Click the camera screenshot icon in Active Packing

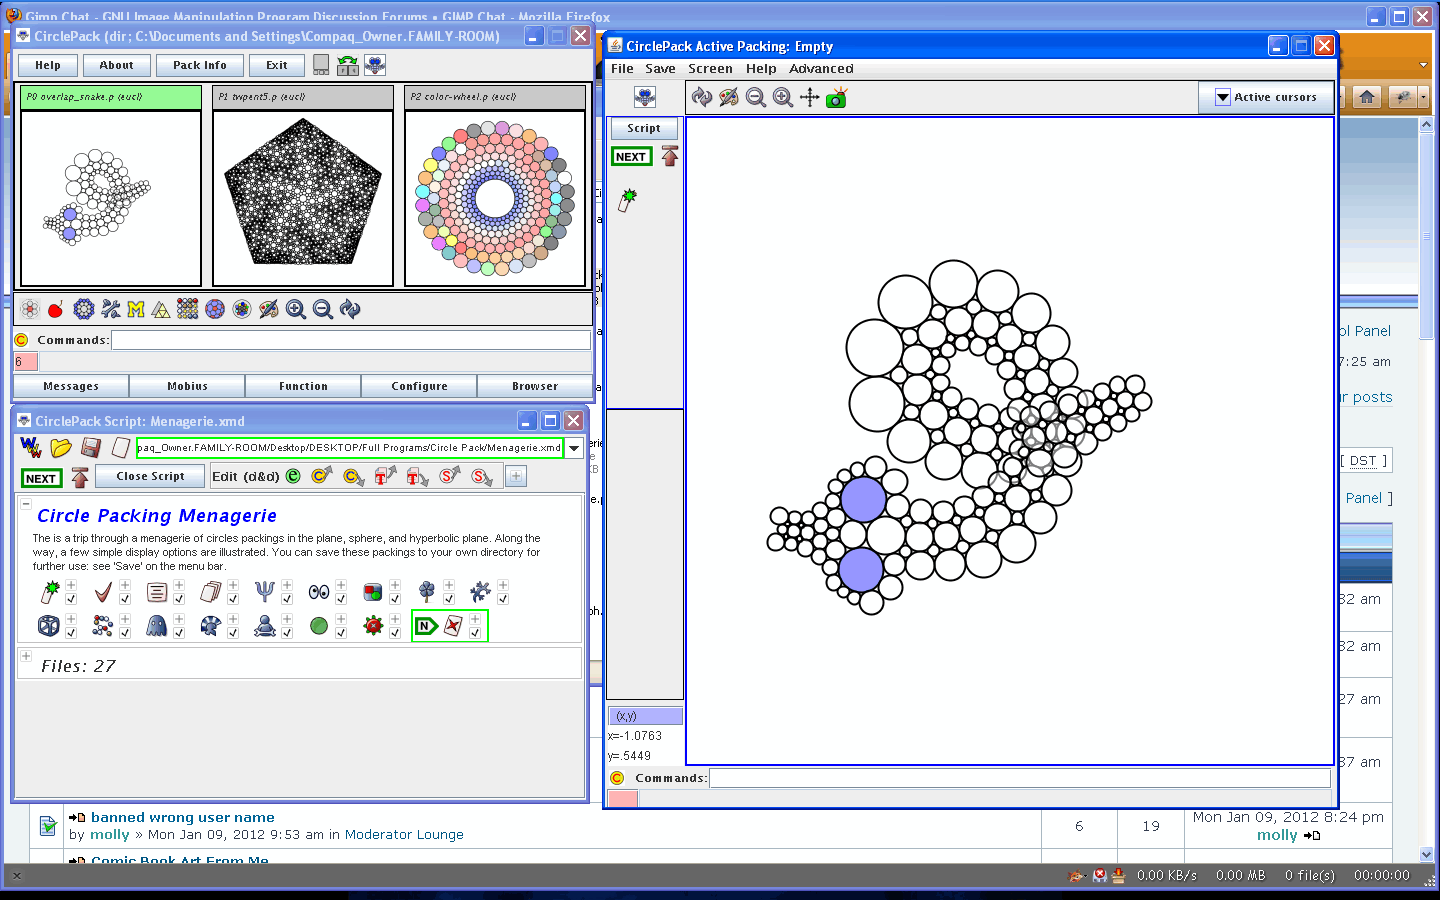[837, 97]
